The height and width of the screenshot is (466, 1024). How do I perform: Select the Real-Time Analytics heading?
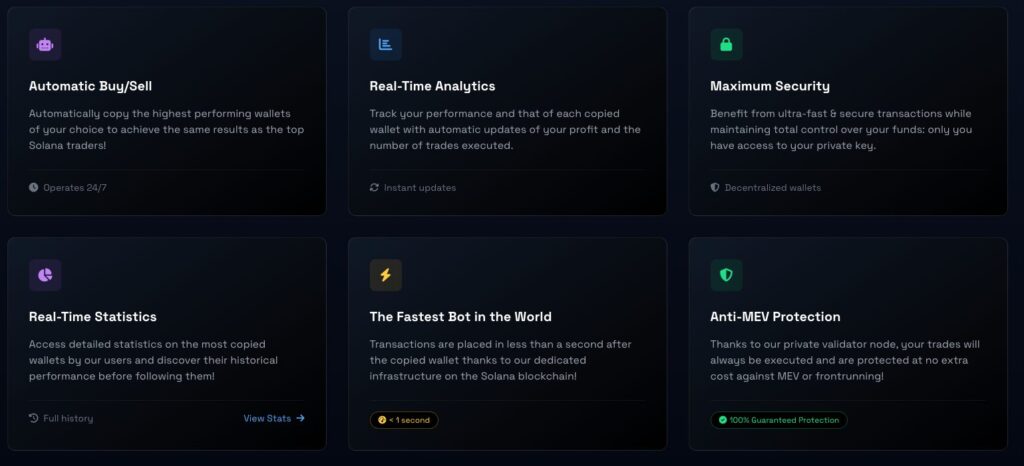pos(432,86)
